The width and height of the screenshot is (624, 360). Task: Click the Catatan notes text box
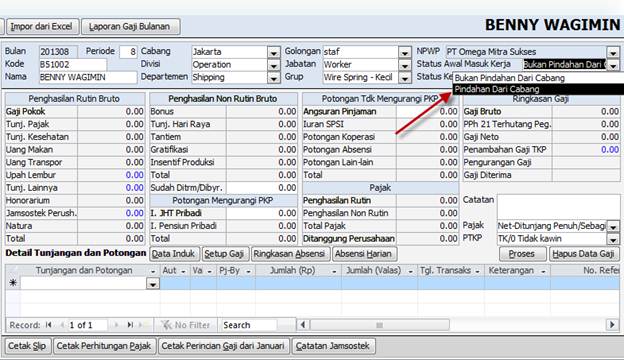tap(558, 206)
